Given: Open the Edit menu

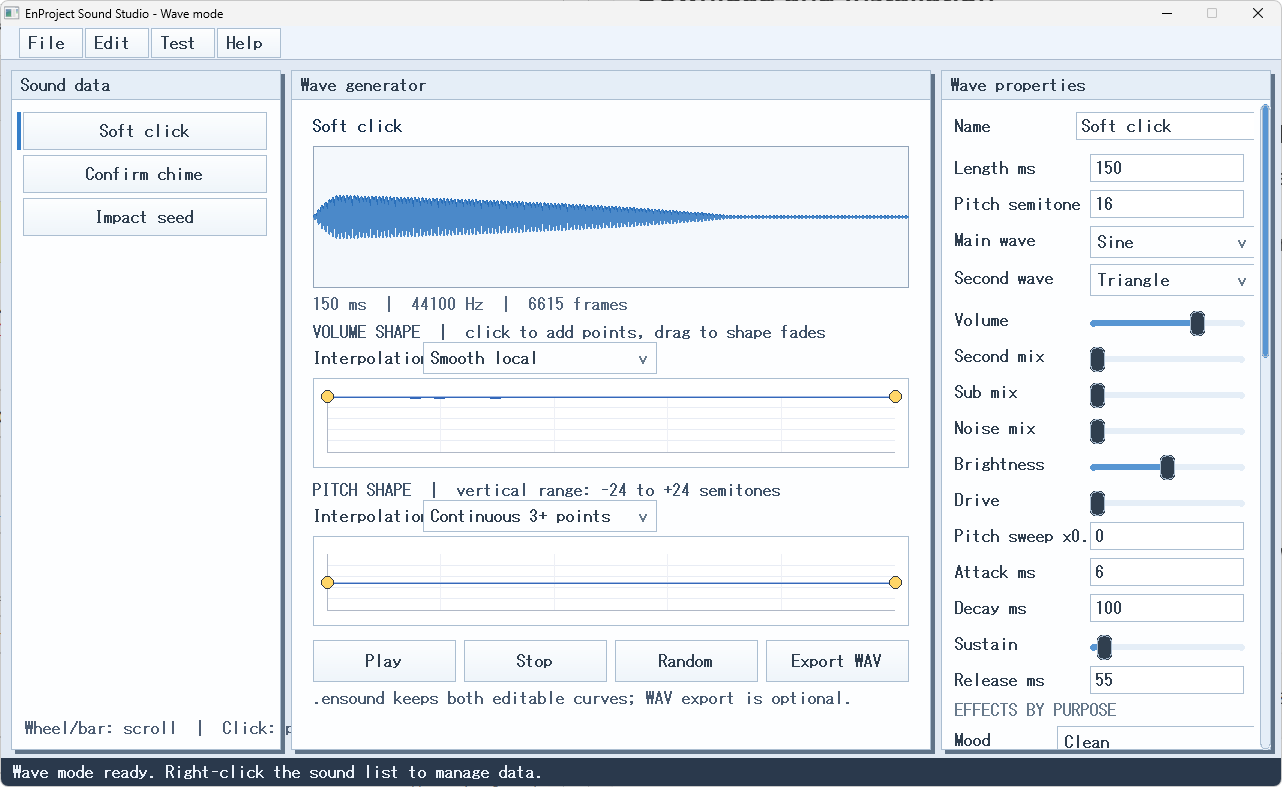Looking at the screenshot, I should coord(117,43).
